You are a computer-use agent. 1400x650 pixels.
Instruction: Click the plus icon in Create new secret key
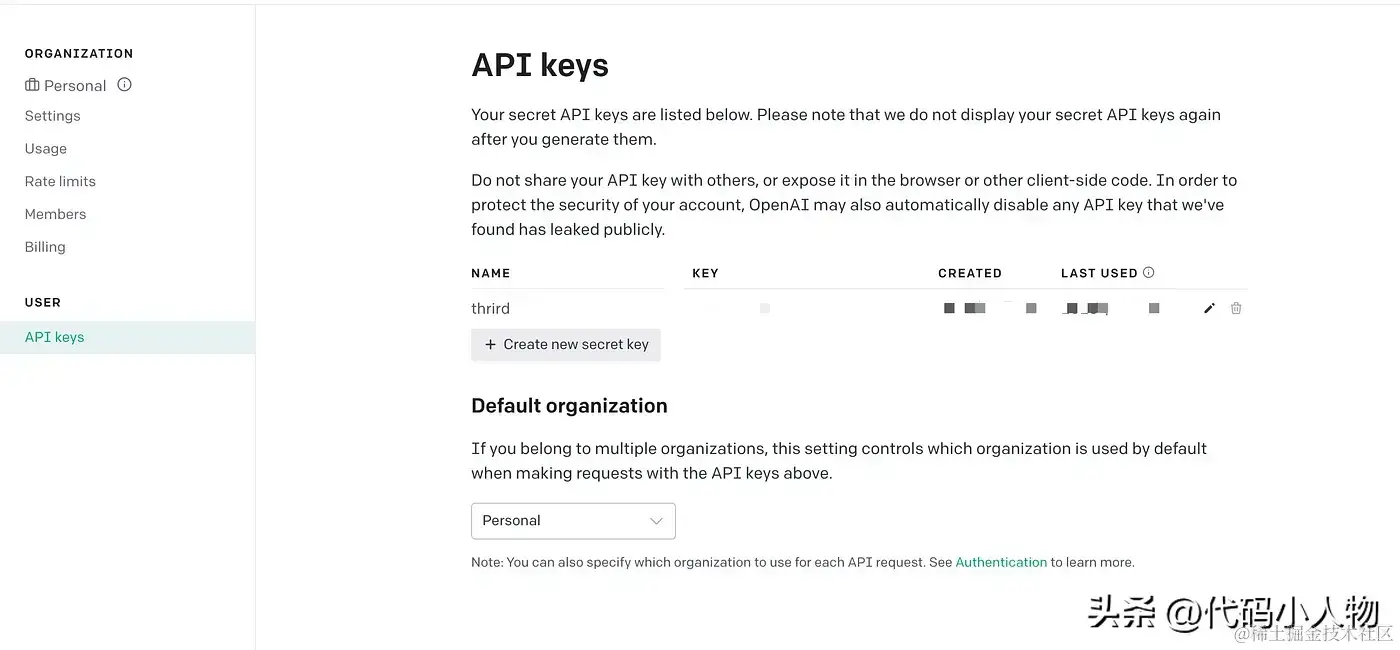(x=490, y=344)
